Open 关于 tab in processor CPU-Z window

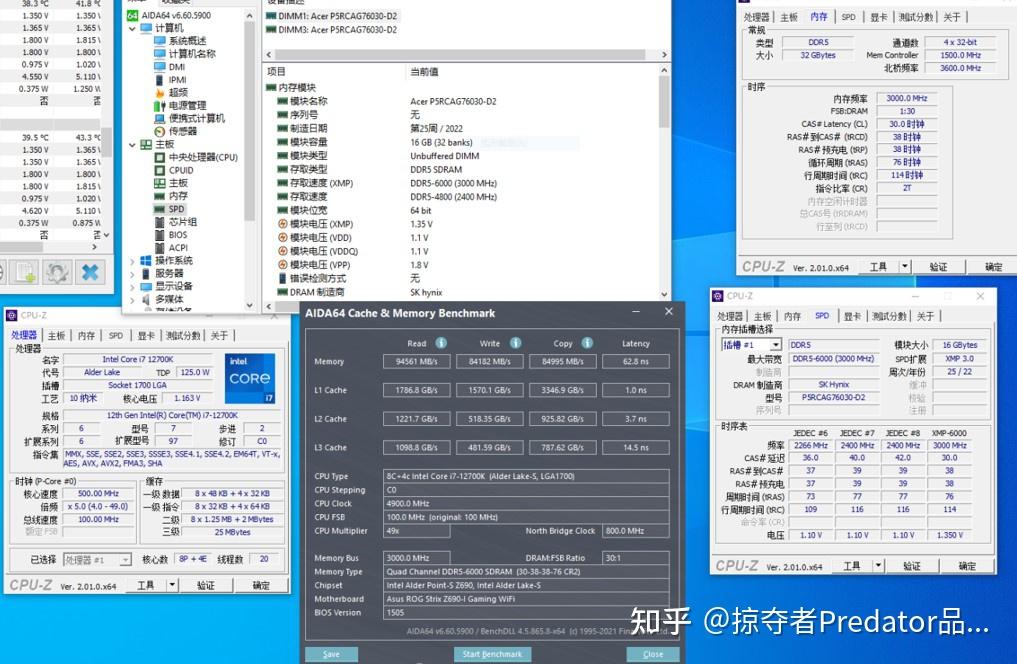pos(219,335)
